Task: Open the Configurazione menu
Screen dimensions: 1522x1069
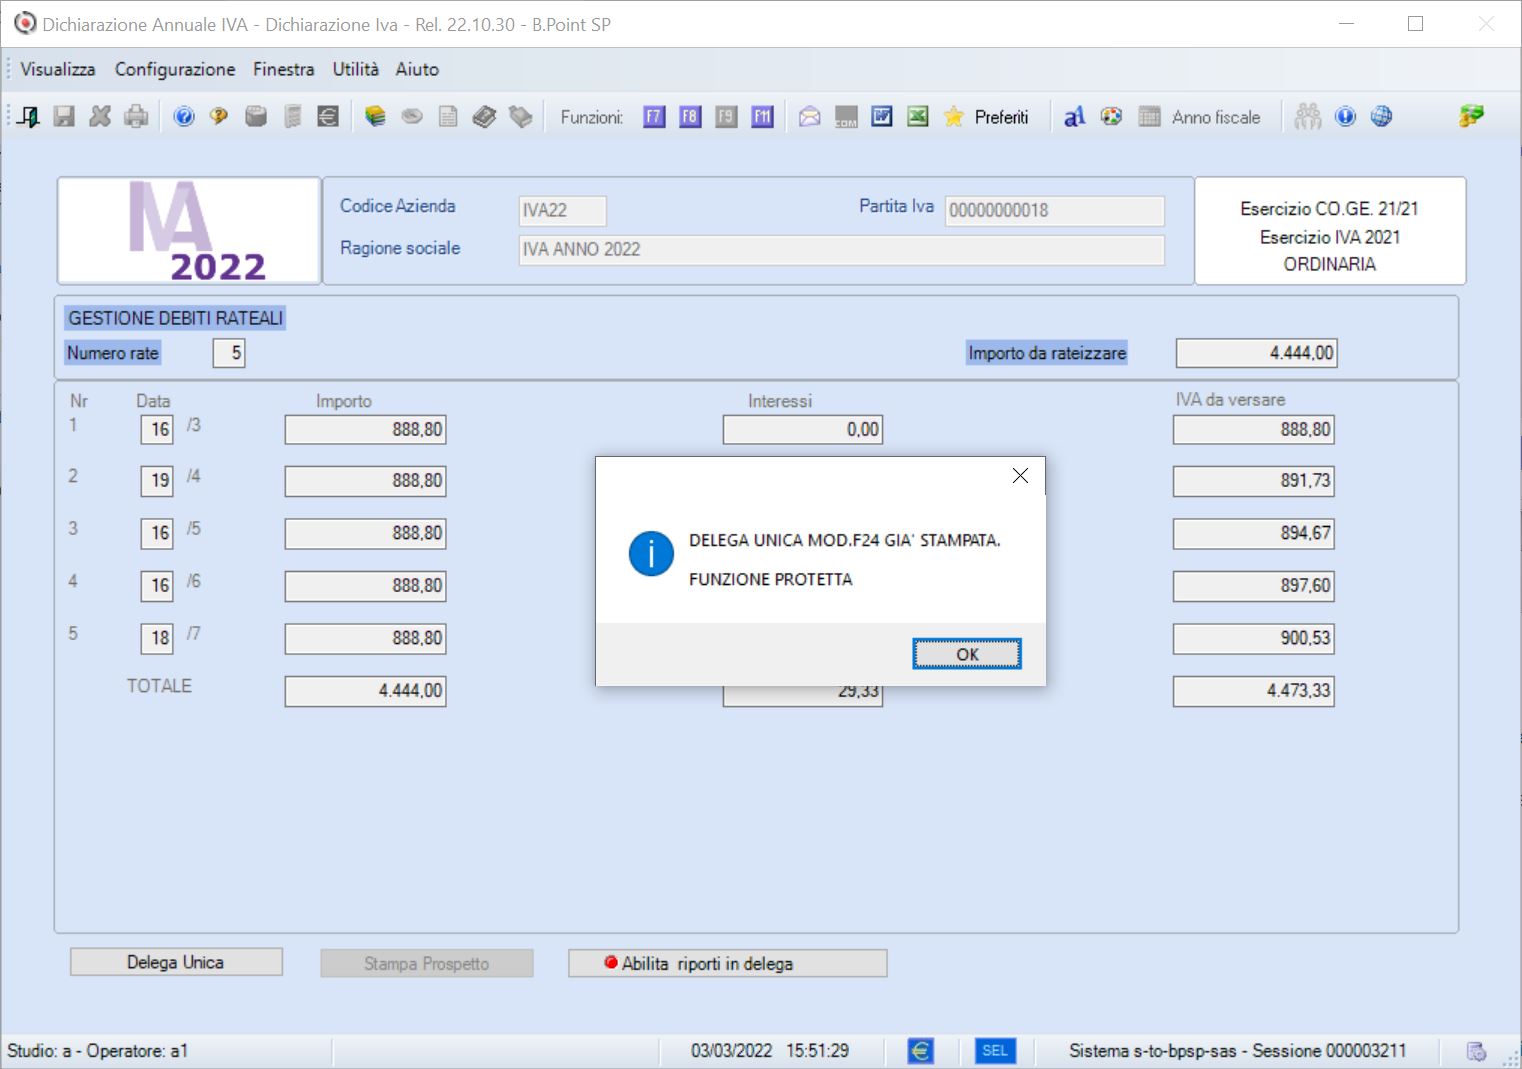Action: click(x=175, y=69)
